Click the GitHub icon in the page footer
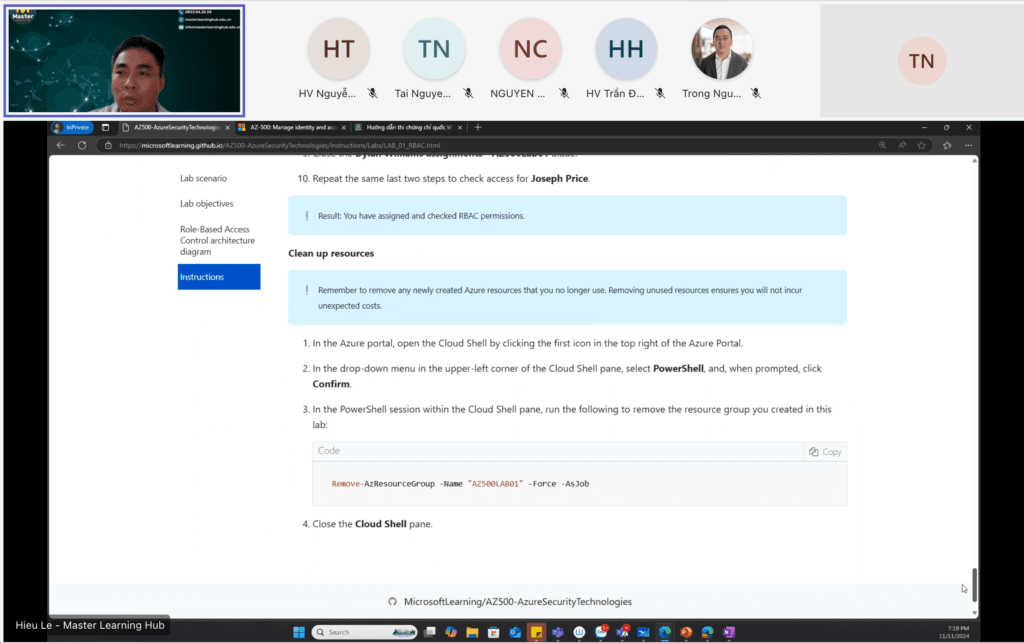Image resolution: width=1024 pixels, height=643 pixels. (392, 602)
